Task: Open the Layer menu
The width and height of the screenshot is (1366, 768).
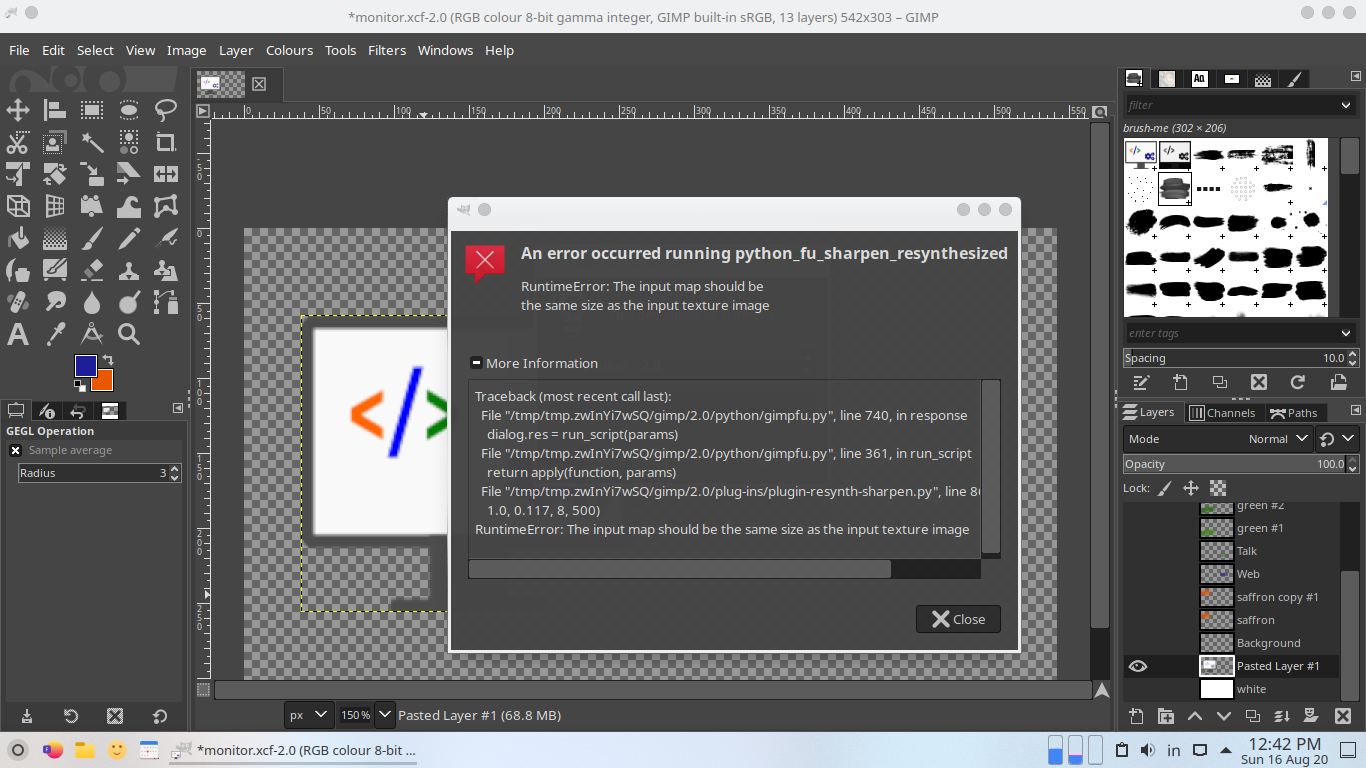Action: pos(236,50)
